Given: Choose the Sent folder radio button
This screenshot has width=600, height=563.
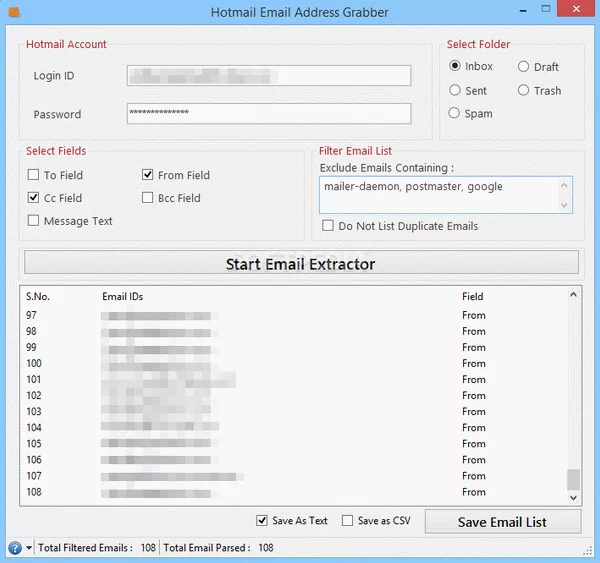Looking at the screenshot, I should tap(455, 90).
